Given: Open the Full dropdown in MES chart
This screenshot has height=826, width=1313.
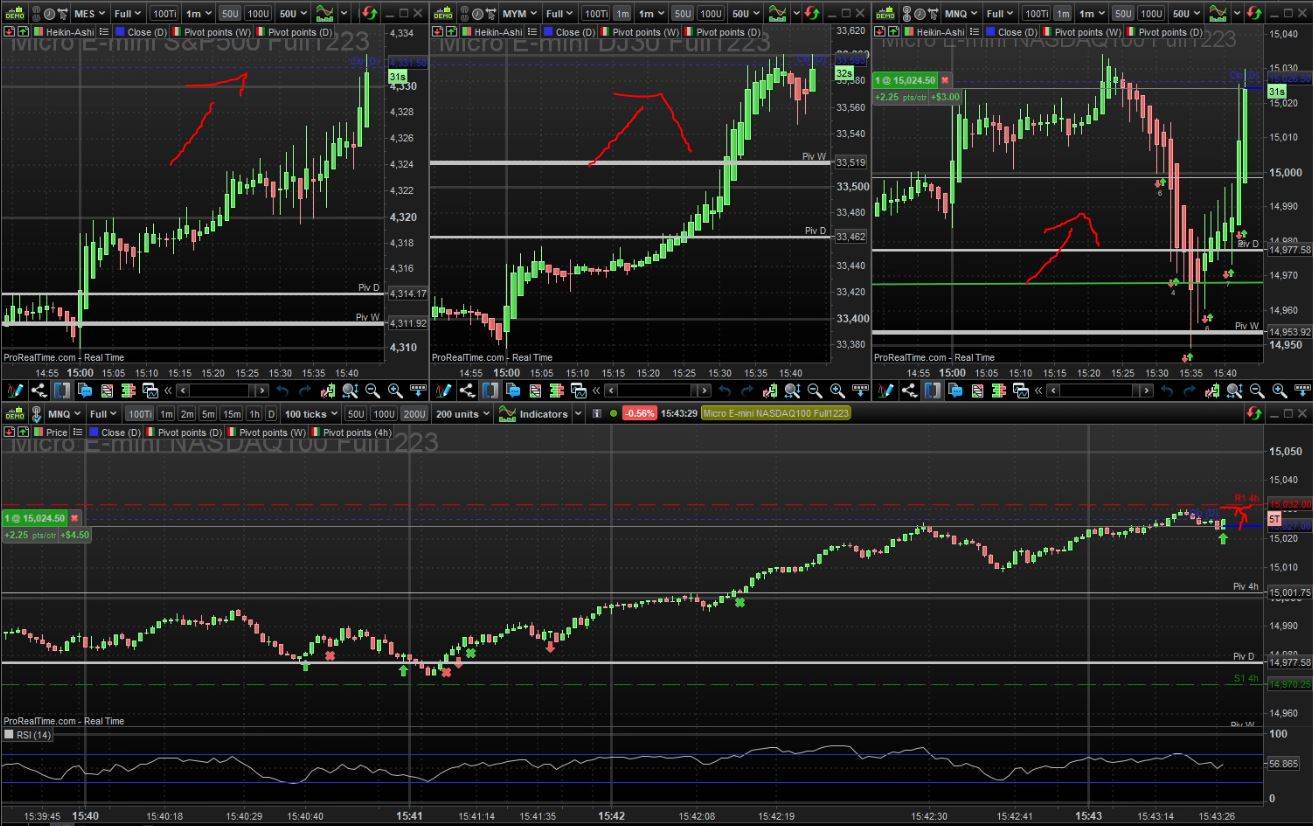Looking at the screenshot, I should click(128, 14).
